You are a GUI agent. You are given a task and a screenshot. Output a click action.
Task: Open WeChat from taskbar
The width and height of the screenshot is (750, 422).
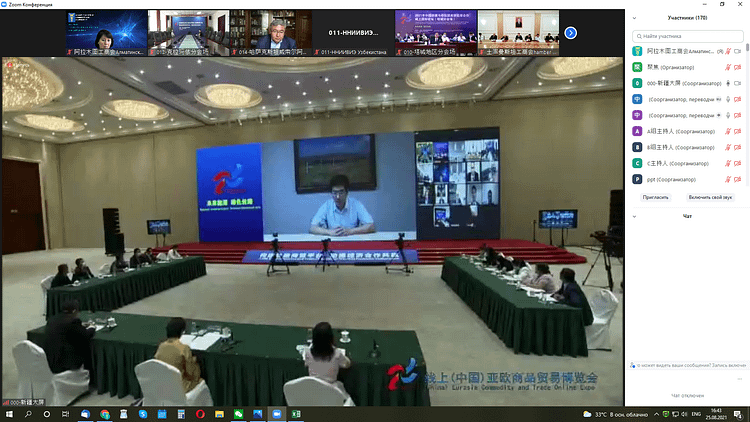point(239,414)
